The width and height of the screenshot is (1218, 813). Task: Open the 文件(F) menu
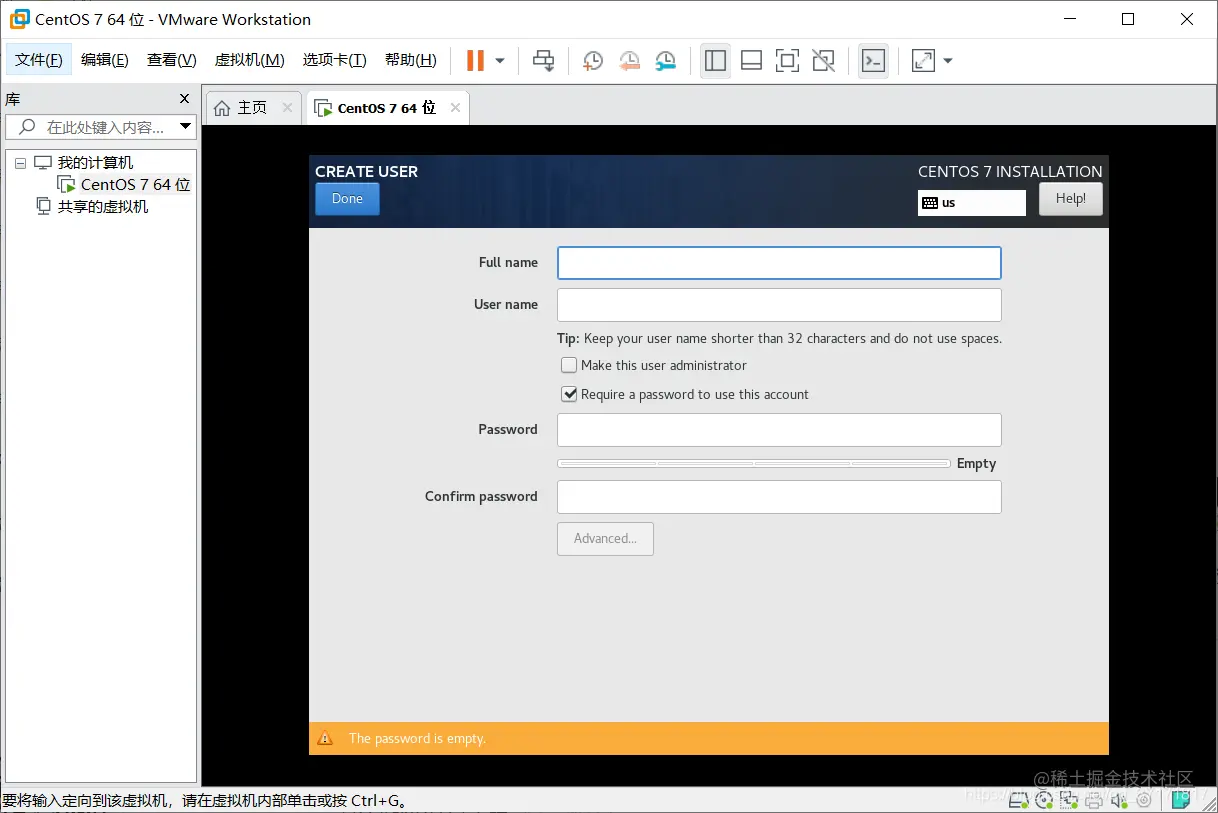tap(39, 60)
